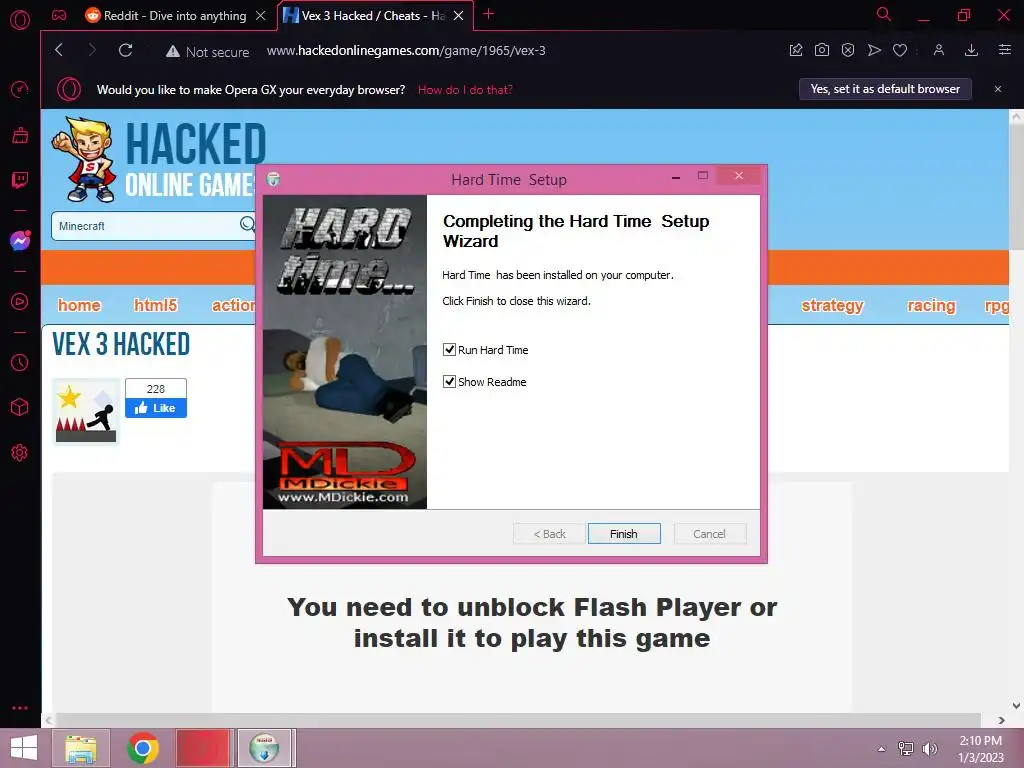The height and width of the screenshot is (768, 1024).
Task: Open the ad blocker shield icon
Action: [x=848, y=50]
